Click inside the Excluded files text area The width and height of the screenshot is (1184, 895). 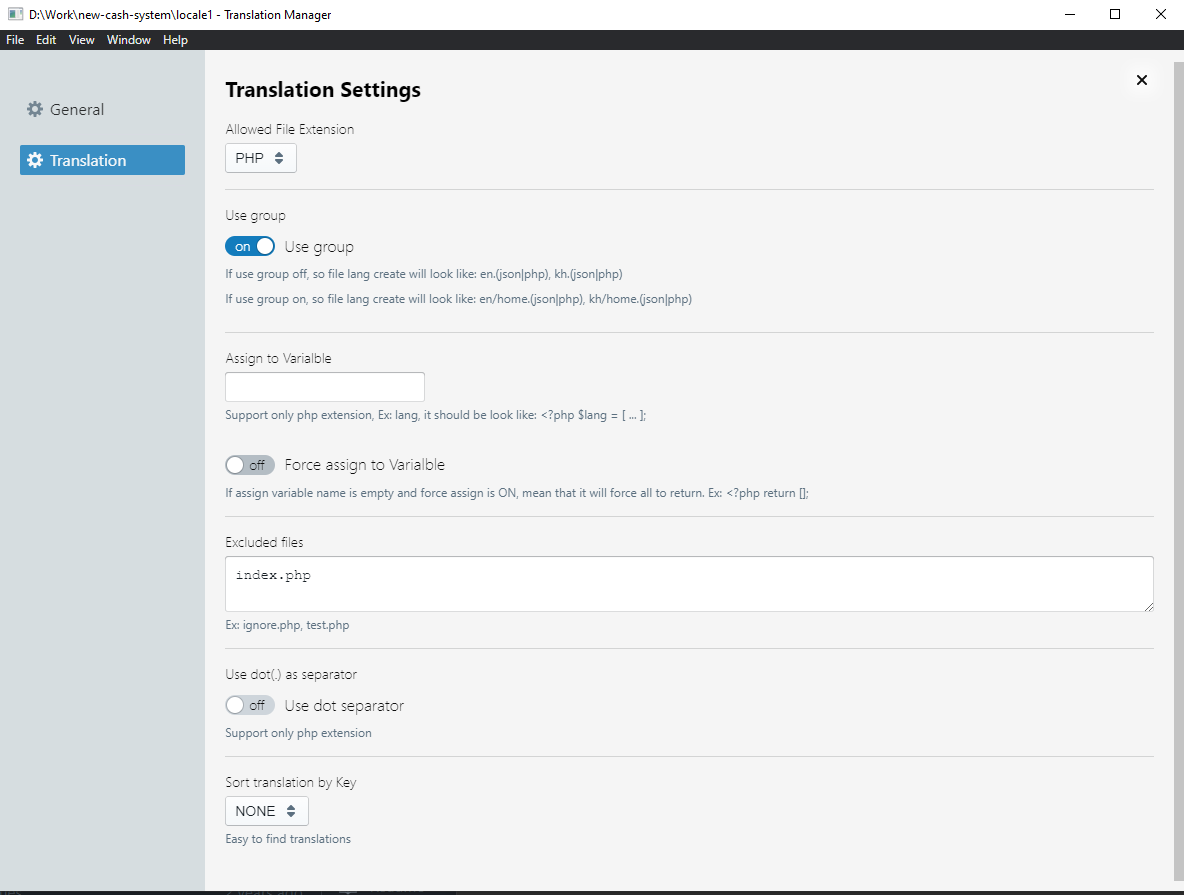pos(689,584)
